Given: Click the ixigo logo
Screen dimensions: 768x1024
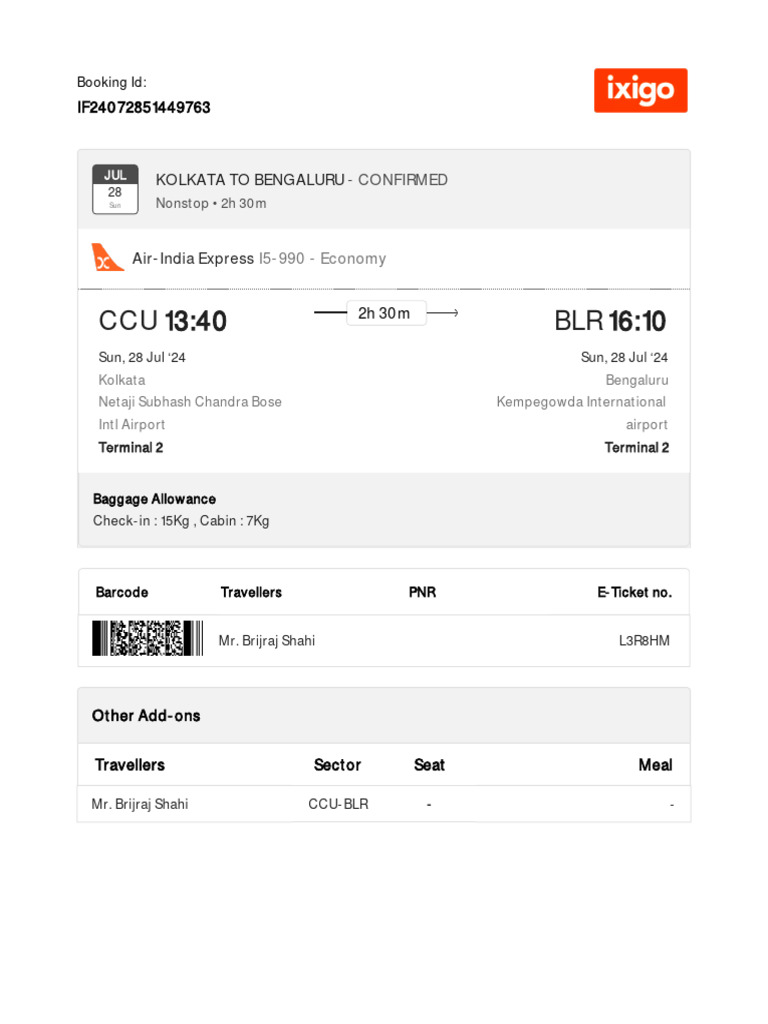Looking at the screenshot, I should (x=640, y=91).
